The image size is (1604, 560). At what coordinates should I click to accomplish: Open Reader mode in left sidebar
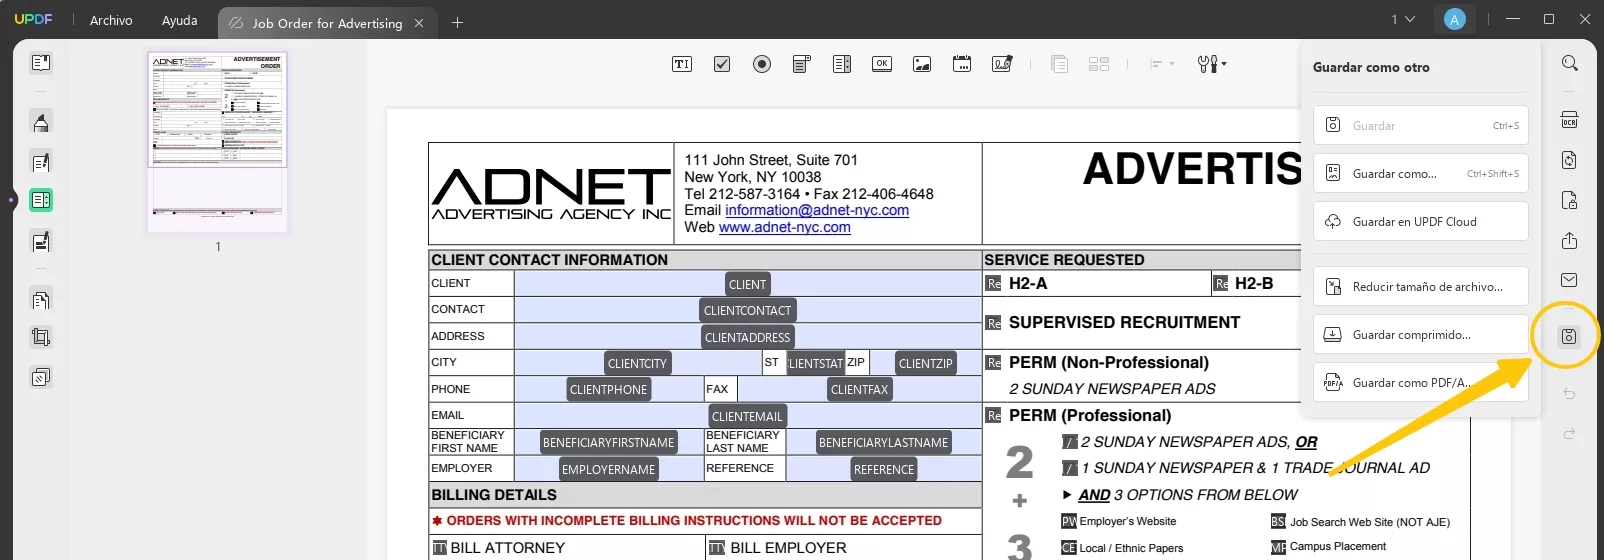(41, 63)
